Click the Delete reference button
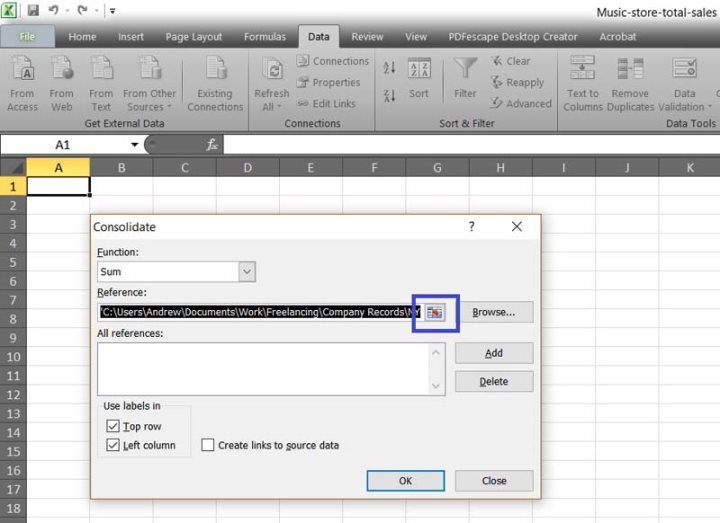This screenshot has height=523, width=720. 494,382
